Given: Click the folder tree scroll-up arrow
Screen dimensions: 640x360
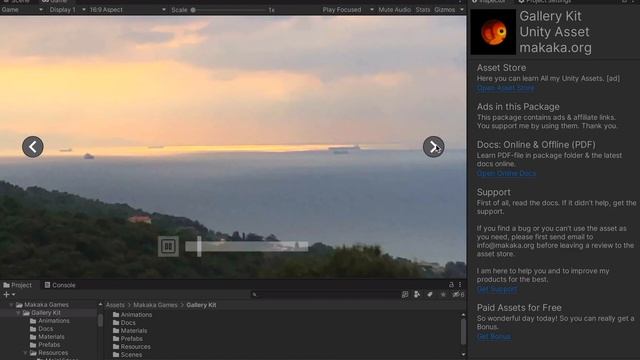Looking at the screenshot, I should coord(100,304).
